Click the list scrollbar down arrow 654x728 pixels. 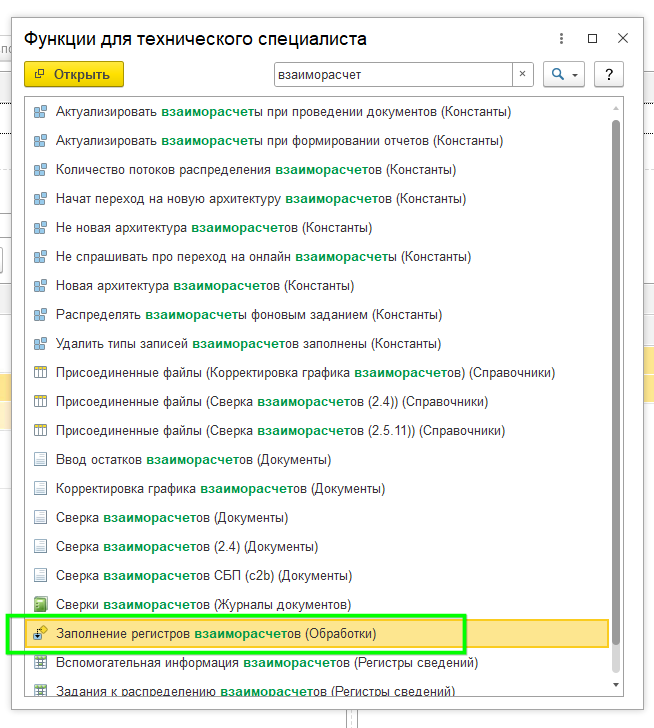click(x=616, y=685)
